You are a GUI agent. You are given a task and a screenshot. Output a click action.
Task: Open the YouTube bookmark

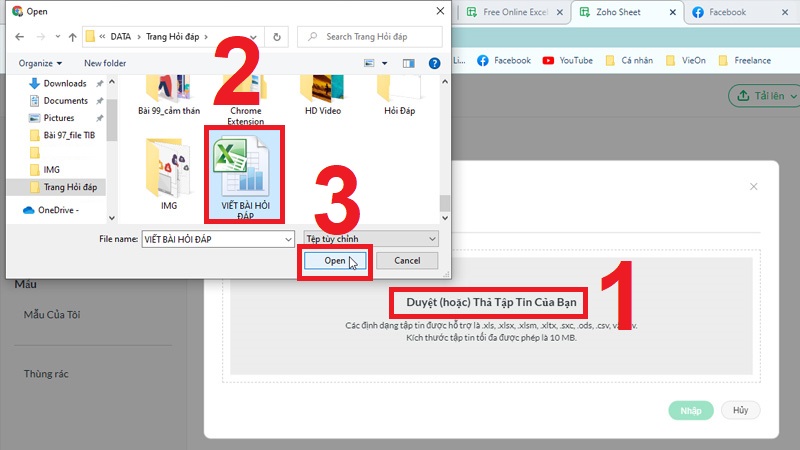567,60
